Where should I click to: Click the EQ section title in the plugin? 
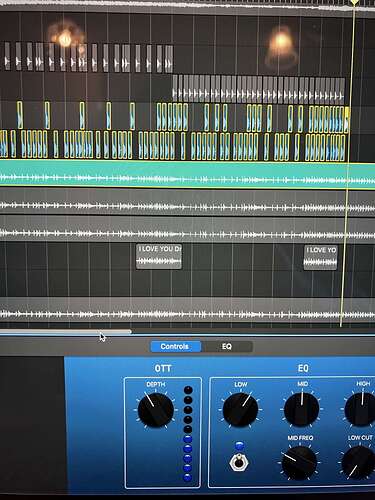(x=303, y=369)
